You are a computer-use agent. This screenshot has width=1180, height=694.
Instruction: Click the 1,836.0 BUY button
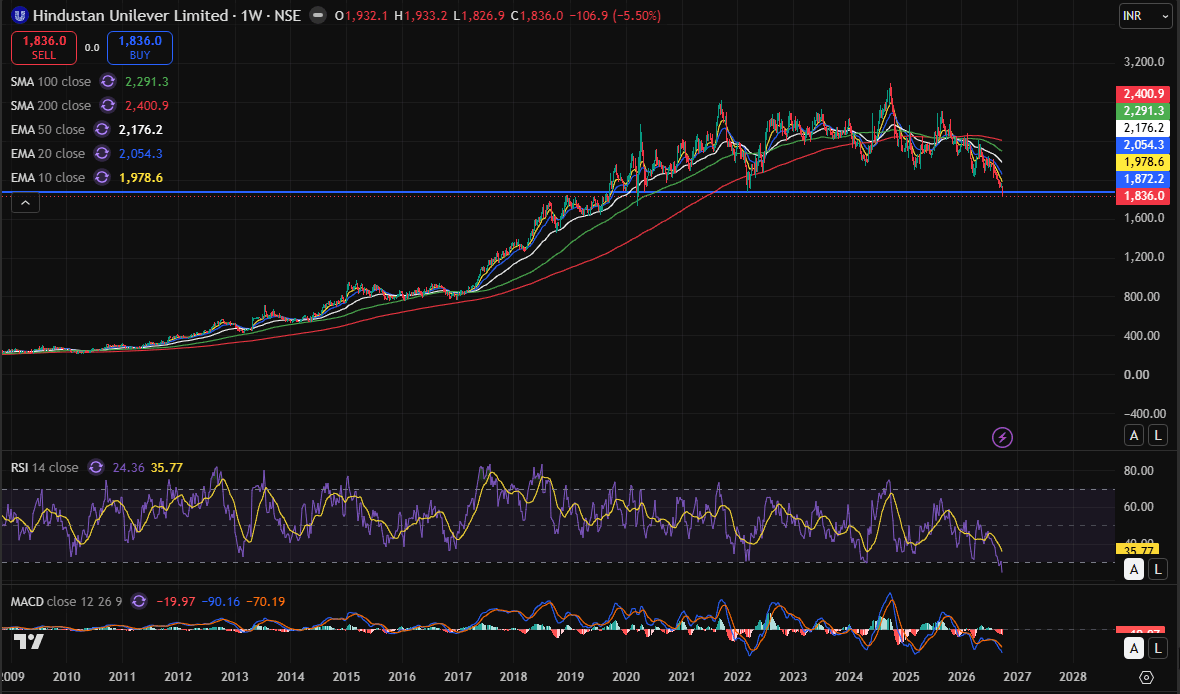(x=140, y=47)
